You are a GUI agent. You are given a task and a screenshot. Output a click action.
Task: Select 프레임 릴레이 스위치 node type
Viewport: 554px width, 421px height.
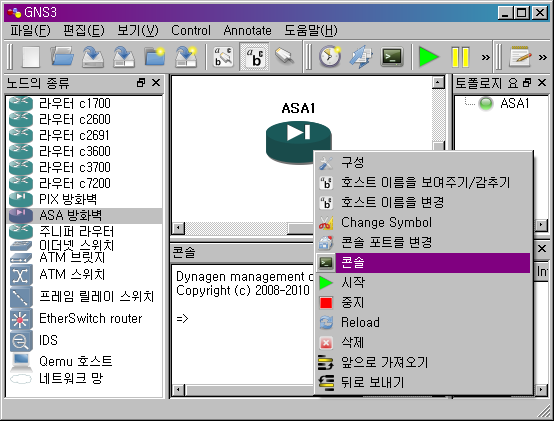click(84, 297)
